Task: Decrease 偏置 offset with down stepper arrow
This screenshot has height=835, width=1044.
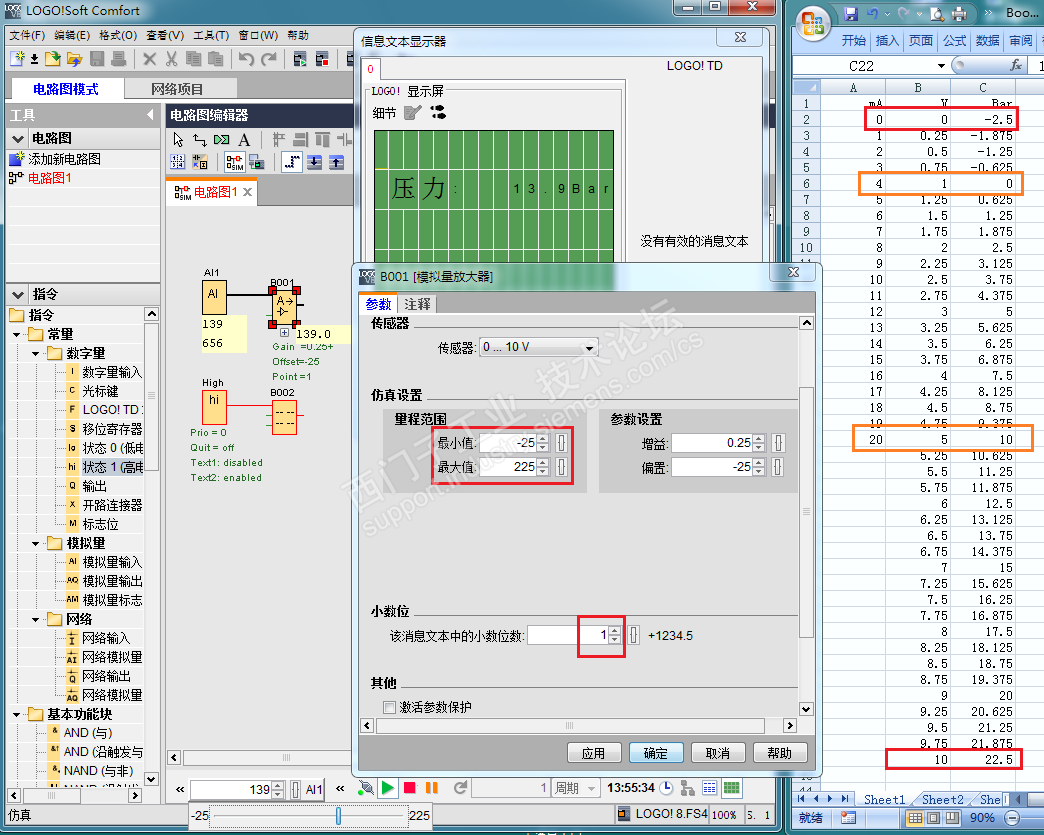Action: click(x=759, y=471)
